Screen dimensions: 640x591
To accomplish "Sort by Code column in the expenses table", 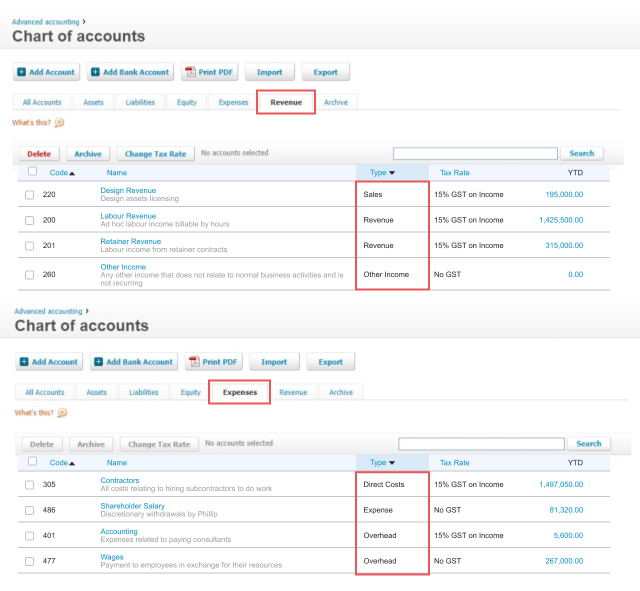I will coord(62,463).
